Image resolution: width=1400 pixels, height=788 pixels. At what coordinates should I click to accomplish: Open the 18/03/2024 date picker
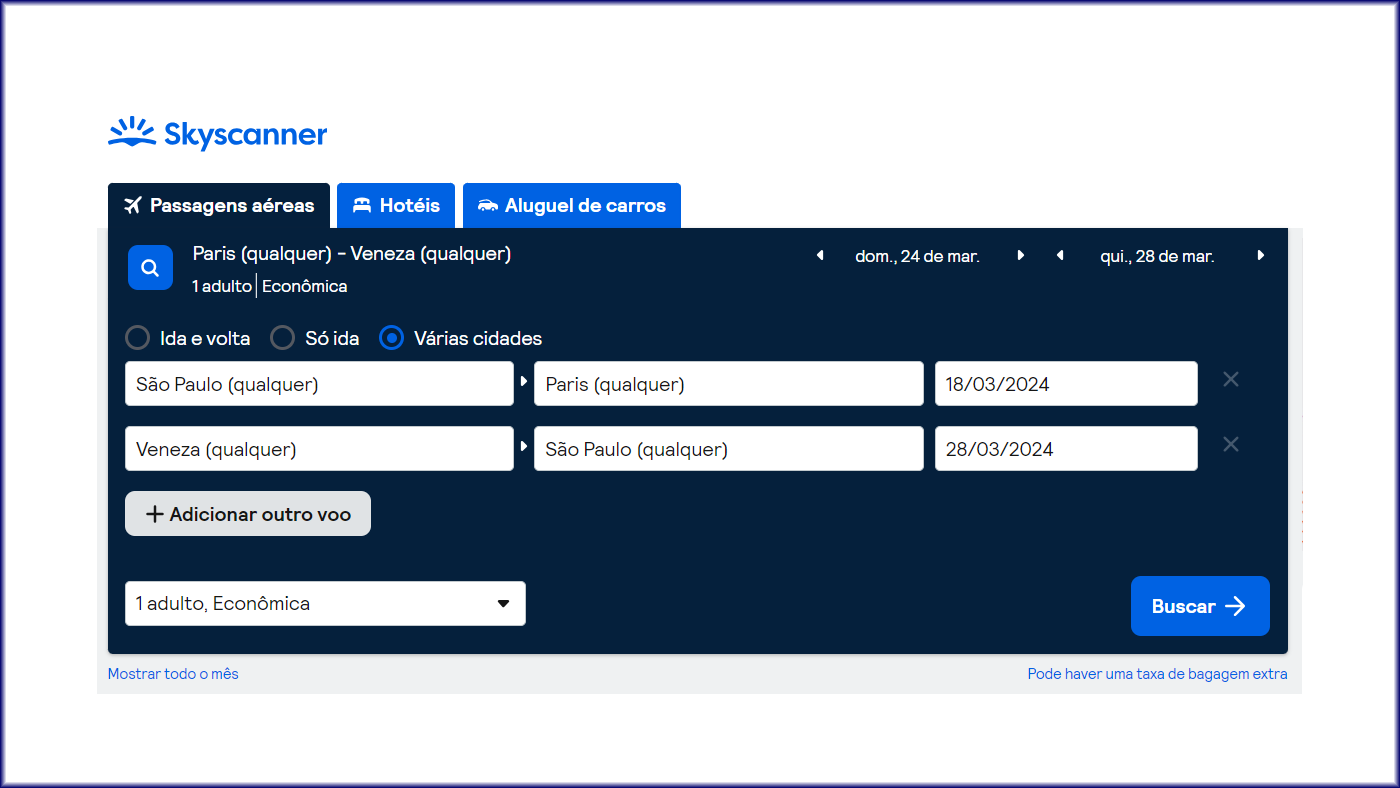click(x=1065, y=384)
